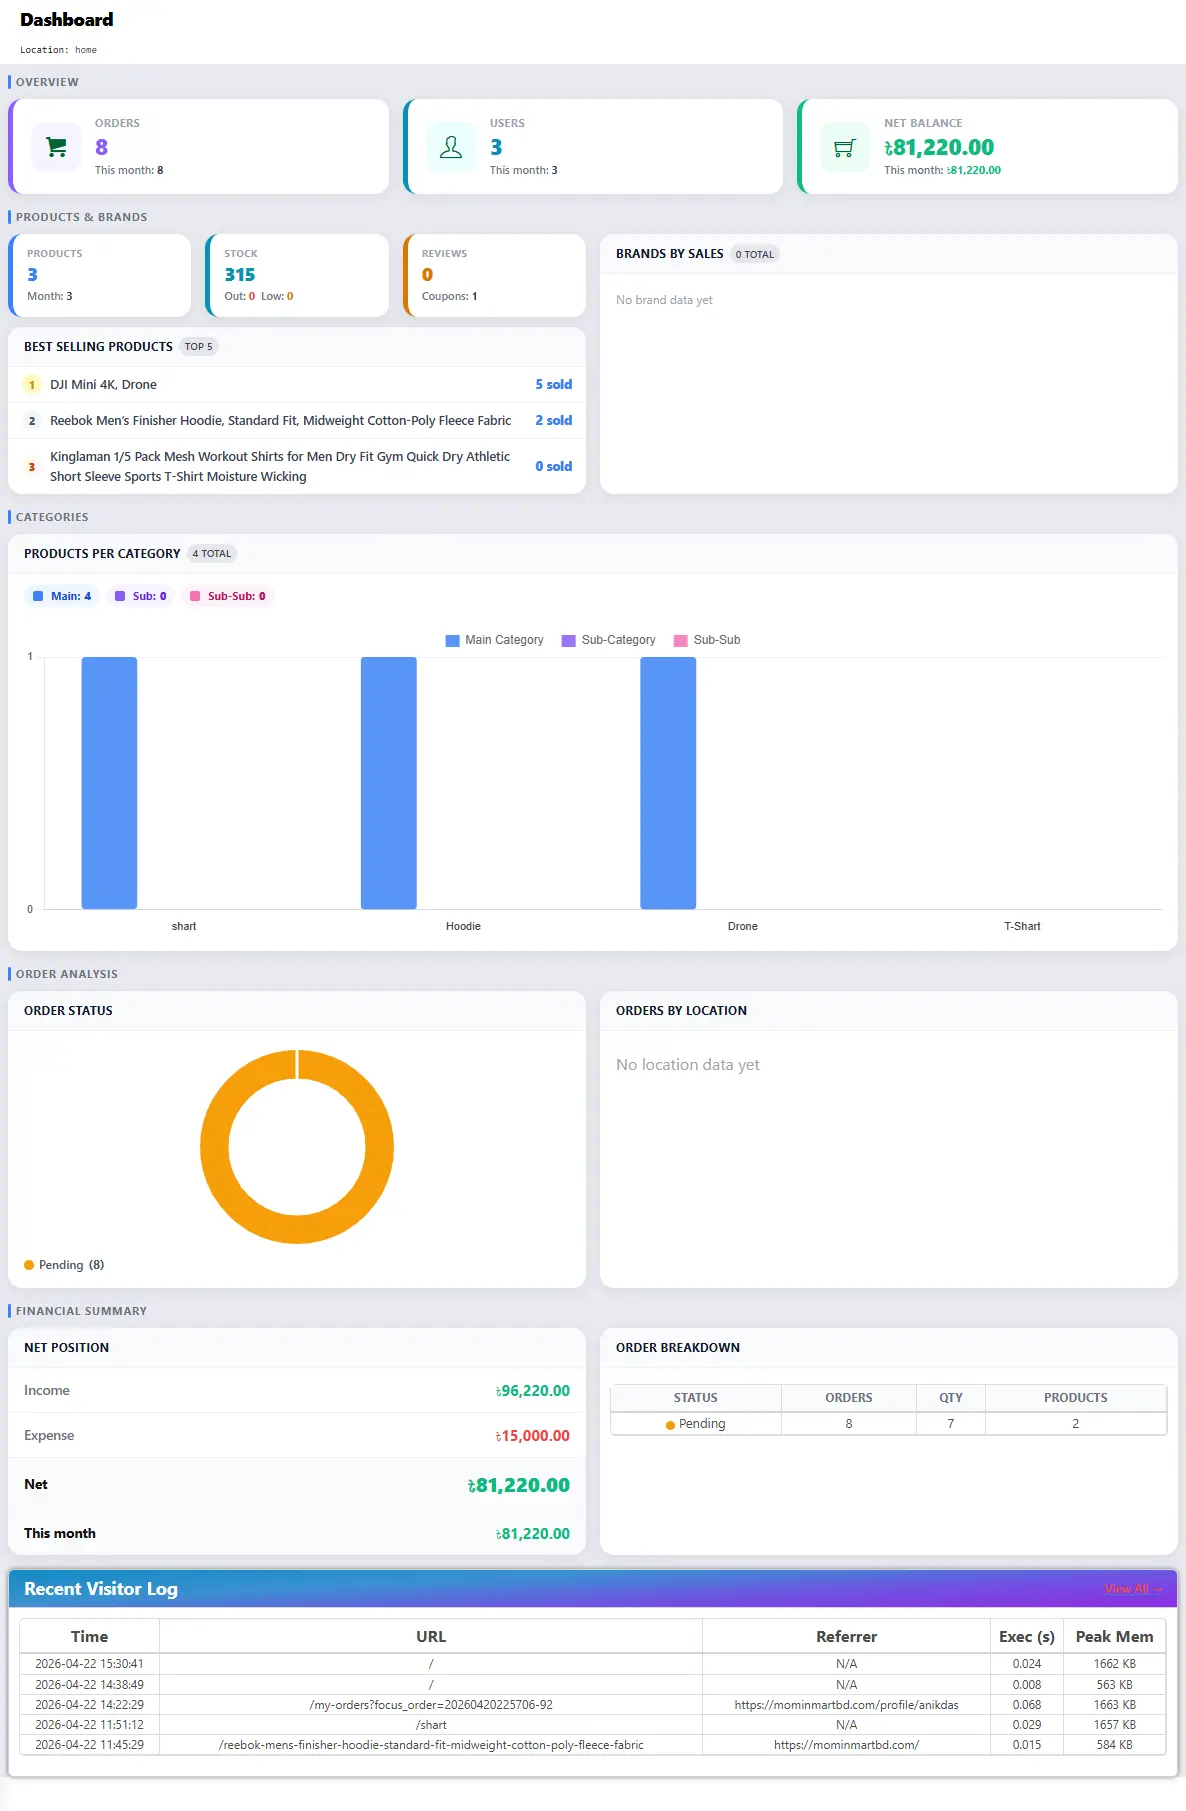Click the '4 TOTAL' categories badge
This screenshot has width=1186, height=1811.
tap(212, 554)
